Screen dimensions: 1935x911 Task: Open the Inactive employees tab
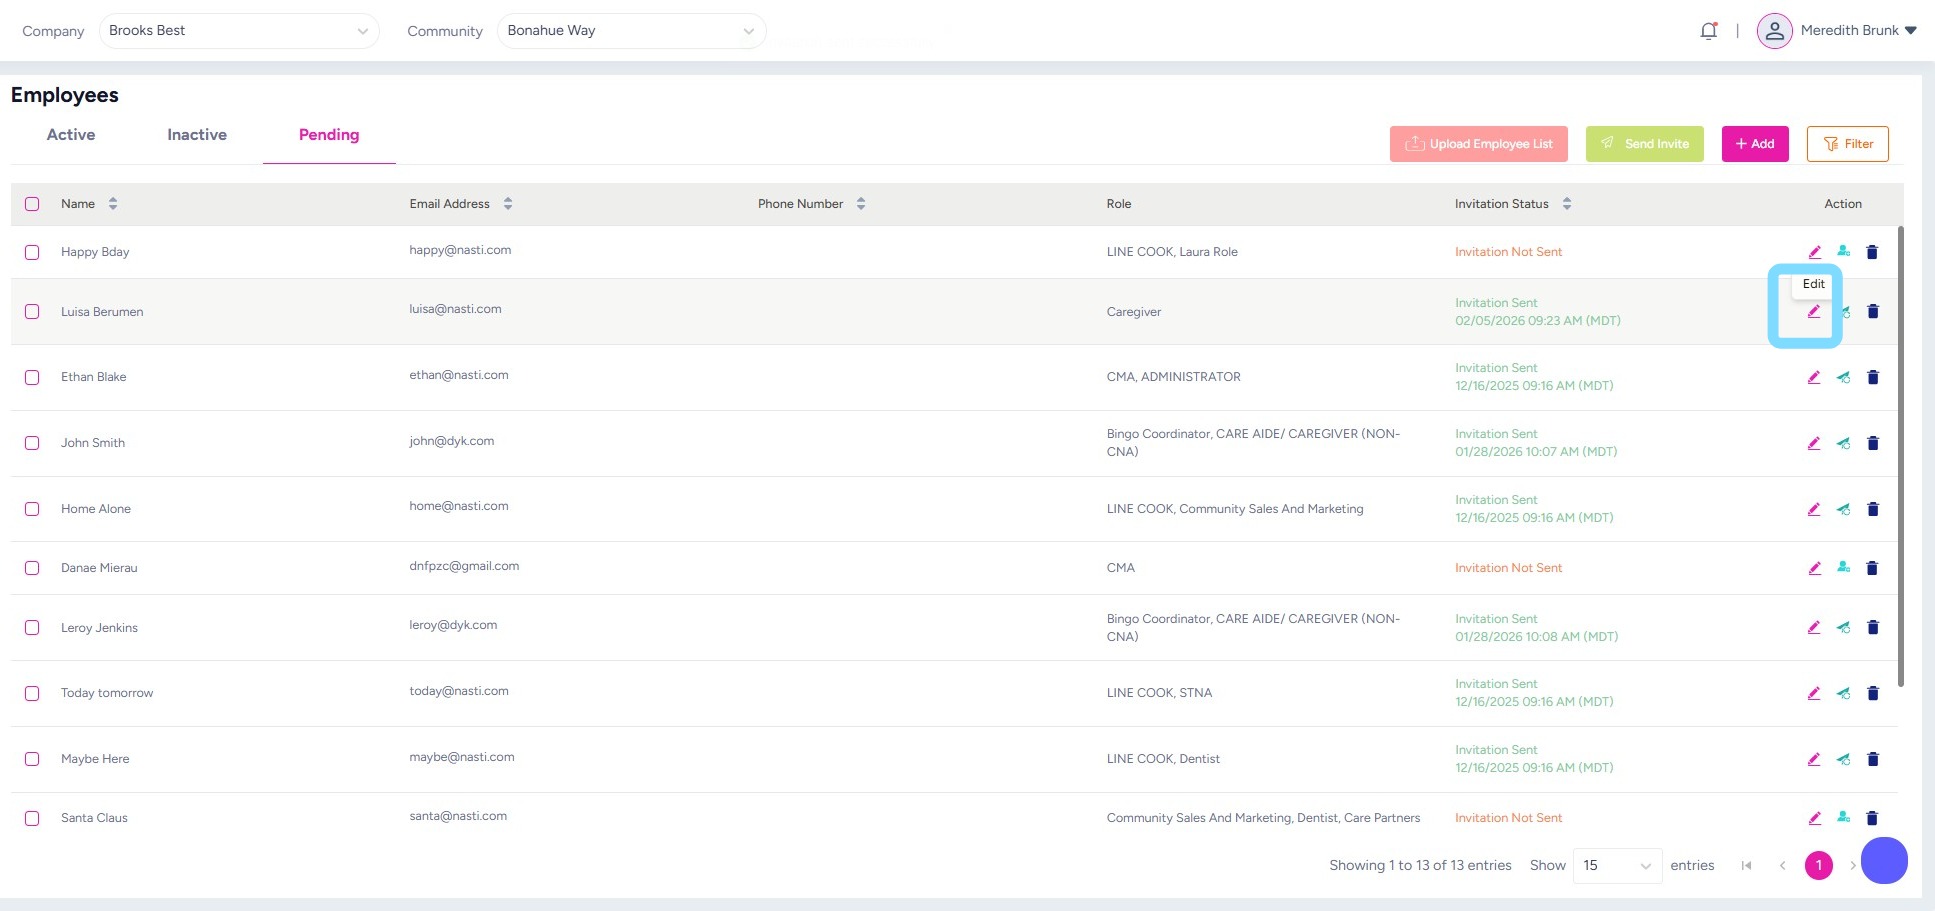click(x=197, y=135)
